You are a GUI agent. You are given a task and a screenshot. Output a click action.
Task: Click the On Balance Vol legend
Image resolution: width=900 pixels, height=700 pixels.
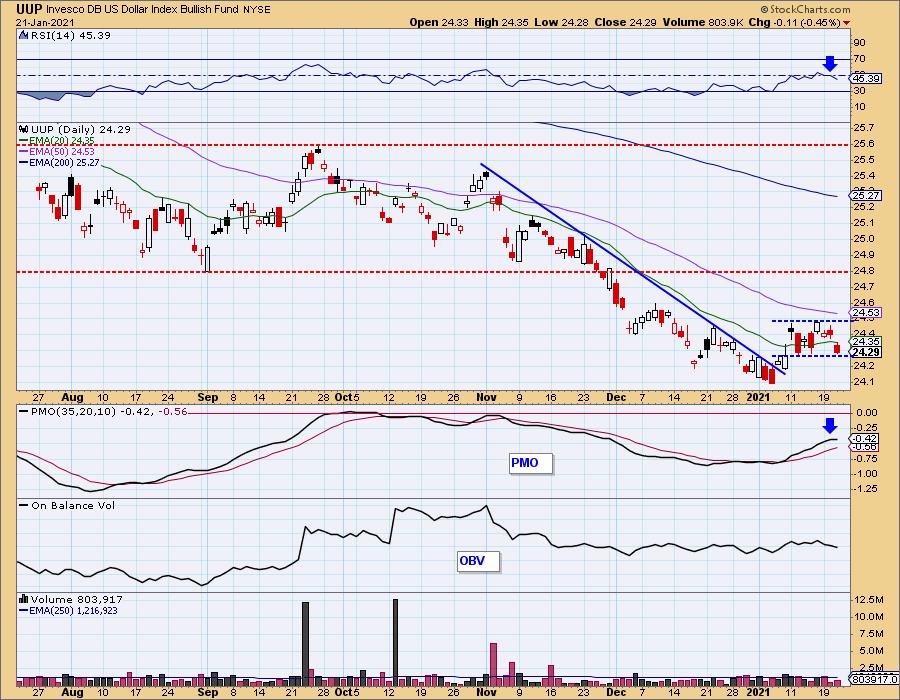(73, 505)
